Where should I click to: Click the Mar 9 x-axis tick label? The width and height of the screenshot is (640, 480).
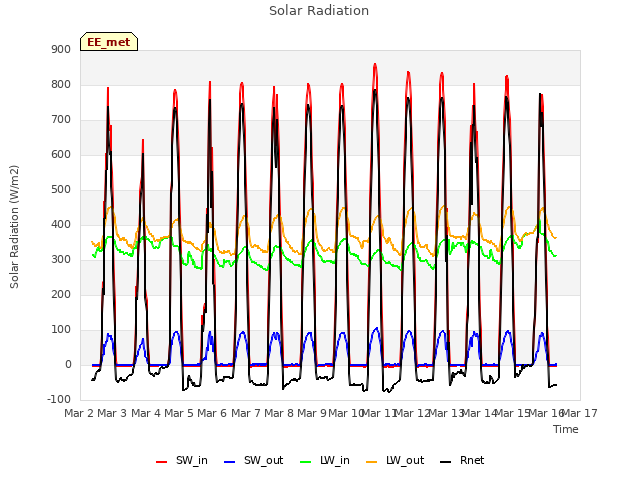tap(312, 413)
